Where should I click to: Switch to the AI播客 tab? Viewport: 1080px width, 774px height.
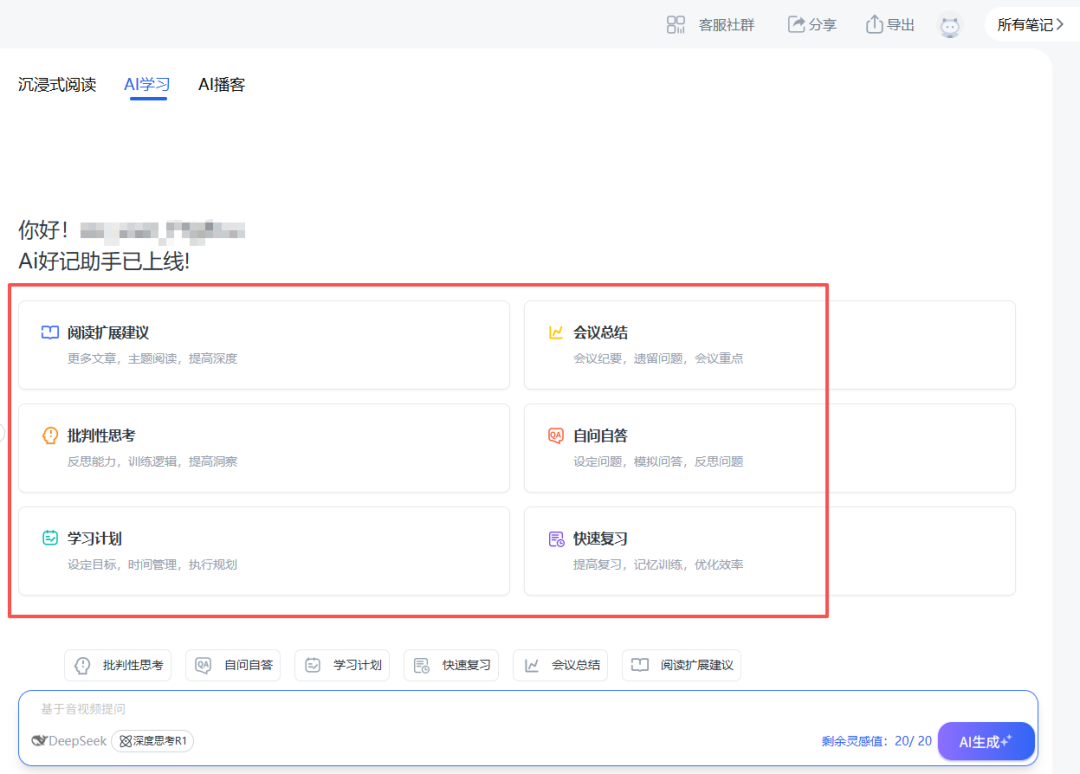[221, 85]
